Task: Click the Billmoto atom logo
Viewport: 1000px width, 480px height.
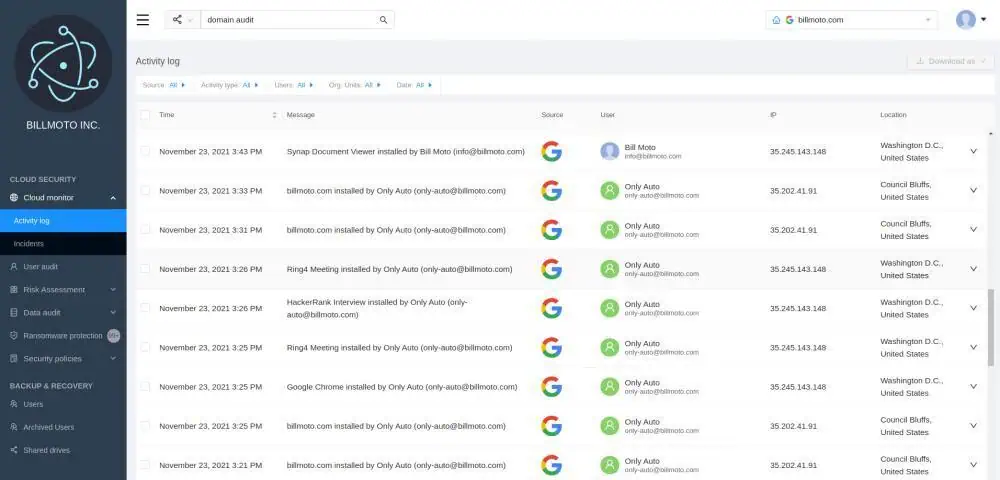Action: click(x=63, y=63)
